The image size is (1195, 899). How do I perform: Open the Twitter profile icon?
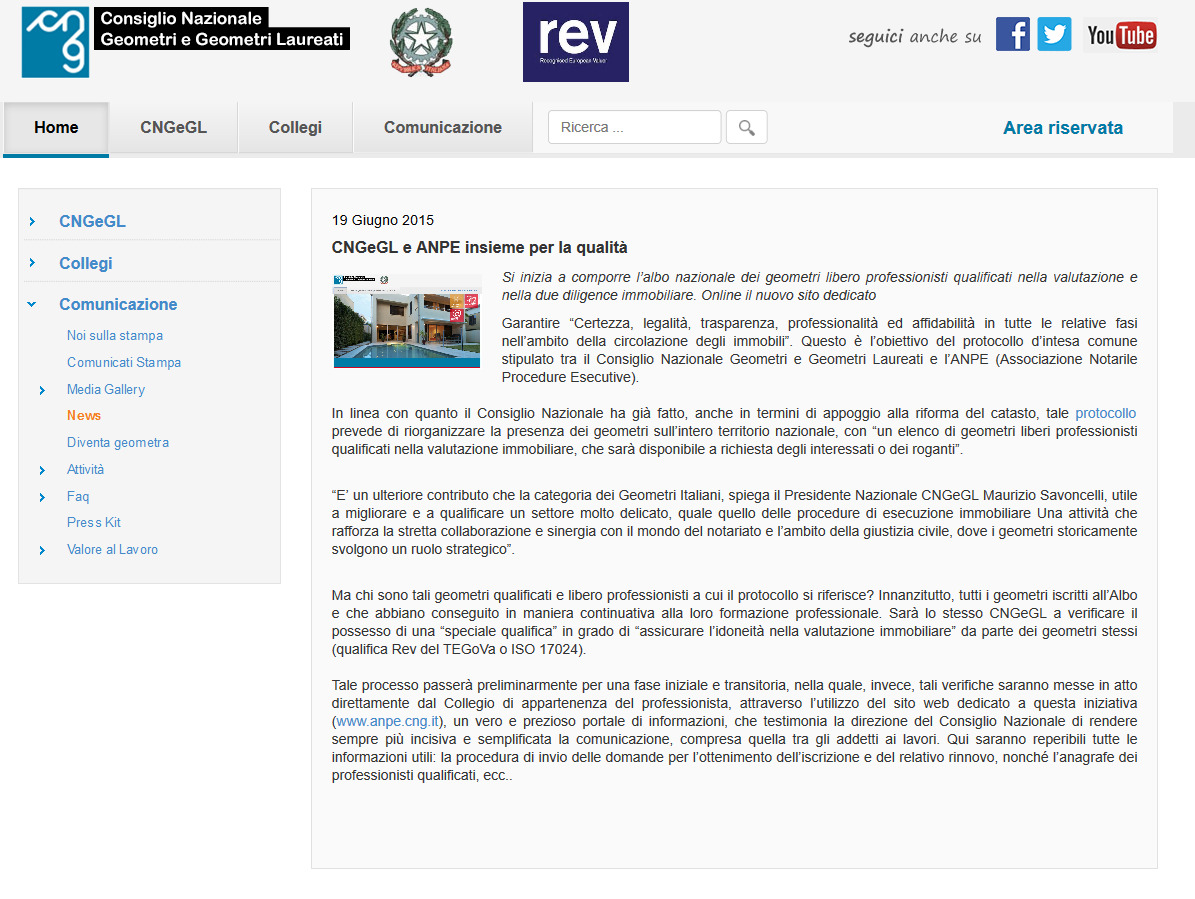pyautogui.click(x=1054, y=34)
